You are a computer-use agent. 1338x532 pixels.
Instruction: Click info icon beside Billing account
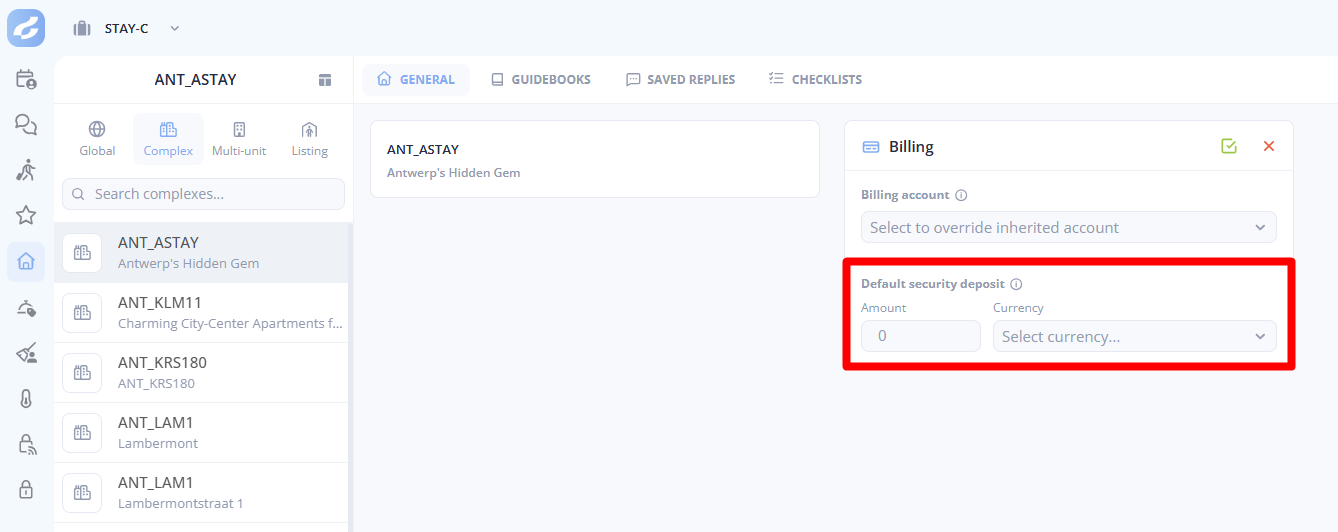pos(961,195)
